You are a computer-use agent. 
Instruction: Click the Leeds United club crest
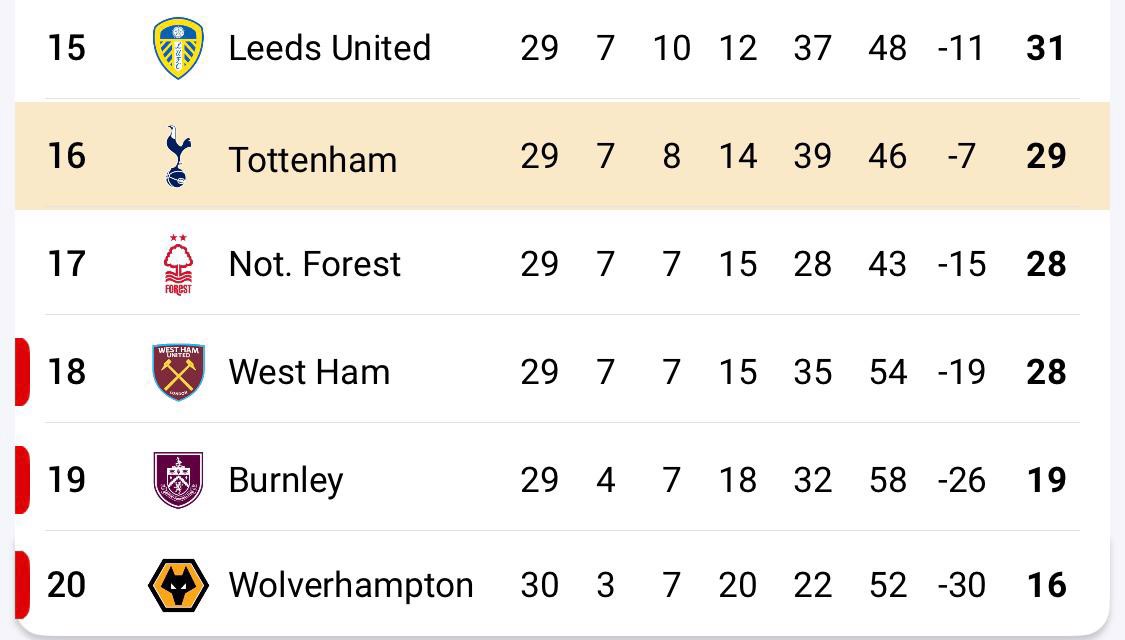(x=178, y=48)
